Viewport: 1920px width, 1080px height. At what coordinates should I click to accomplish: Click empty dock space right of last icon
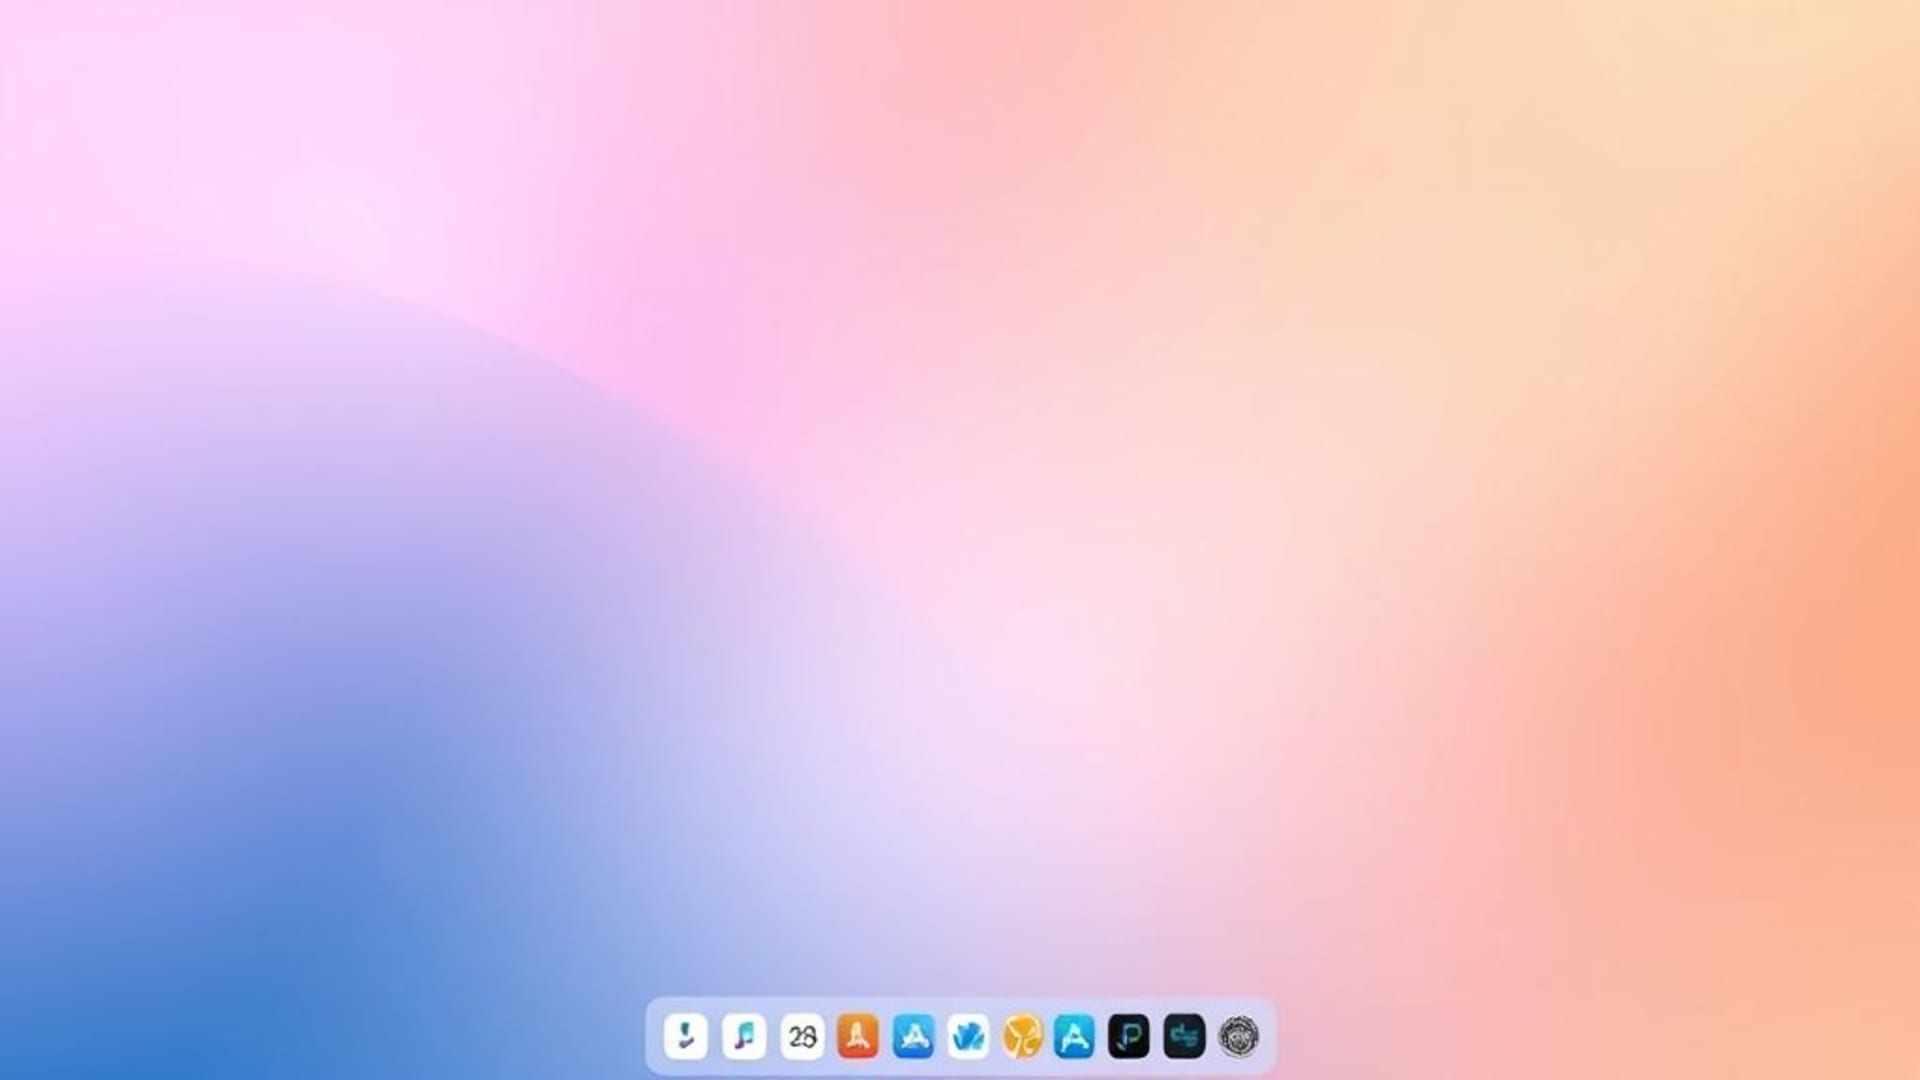click(1268, 1036)
